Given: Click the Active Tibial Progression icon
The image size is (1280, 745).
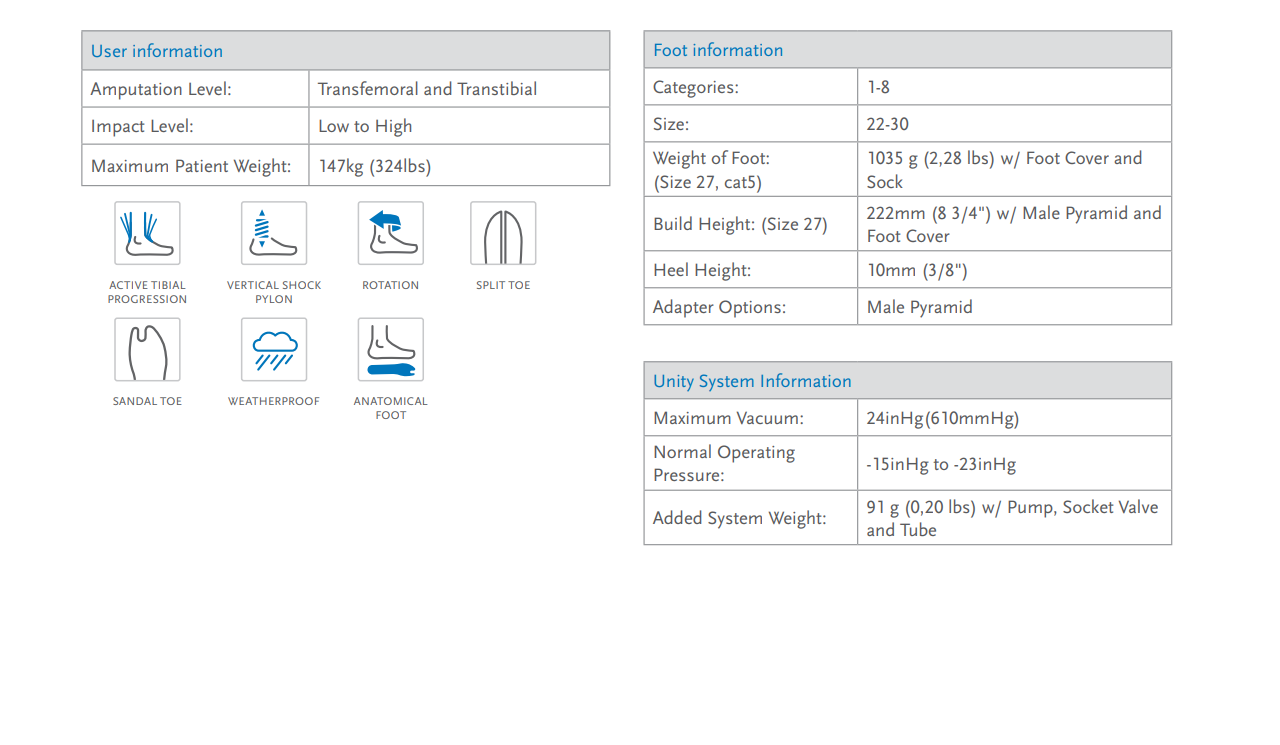Looking at the screenshot, I should pos(147,233).
